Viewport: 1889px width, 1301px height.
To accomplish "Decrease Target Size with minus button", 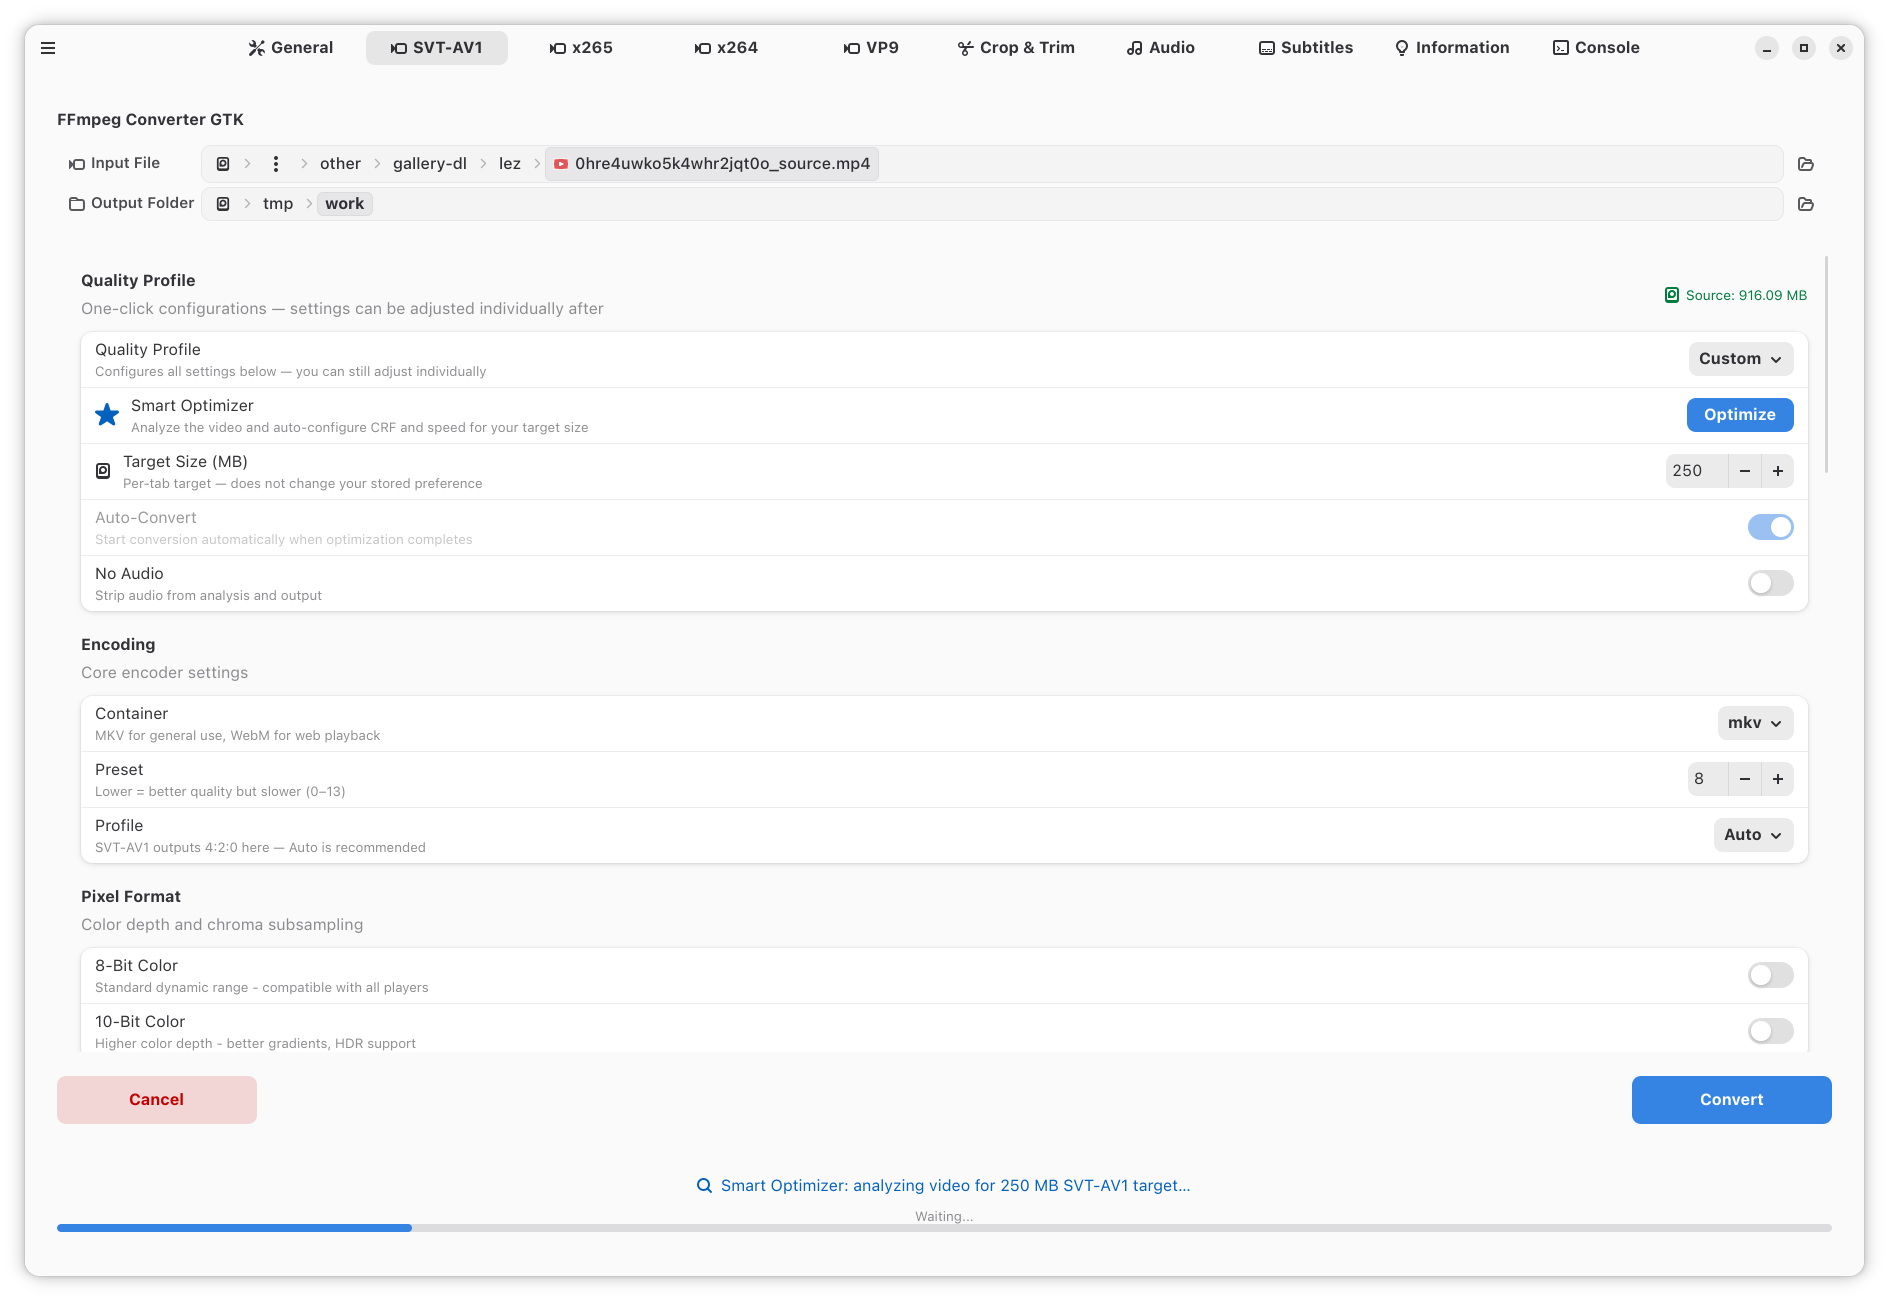I will click(x=1745, y=471).
